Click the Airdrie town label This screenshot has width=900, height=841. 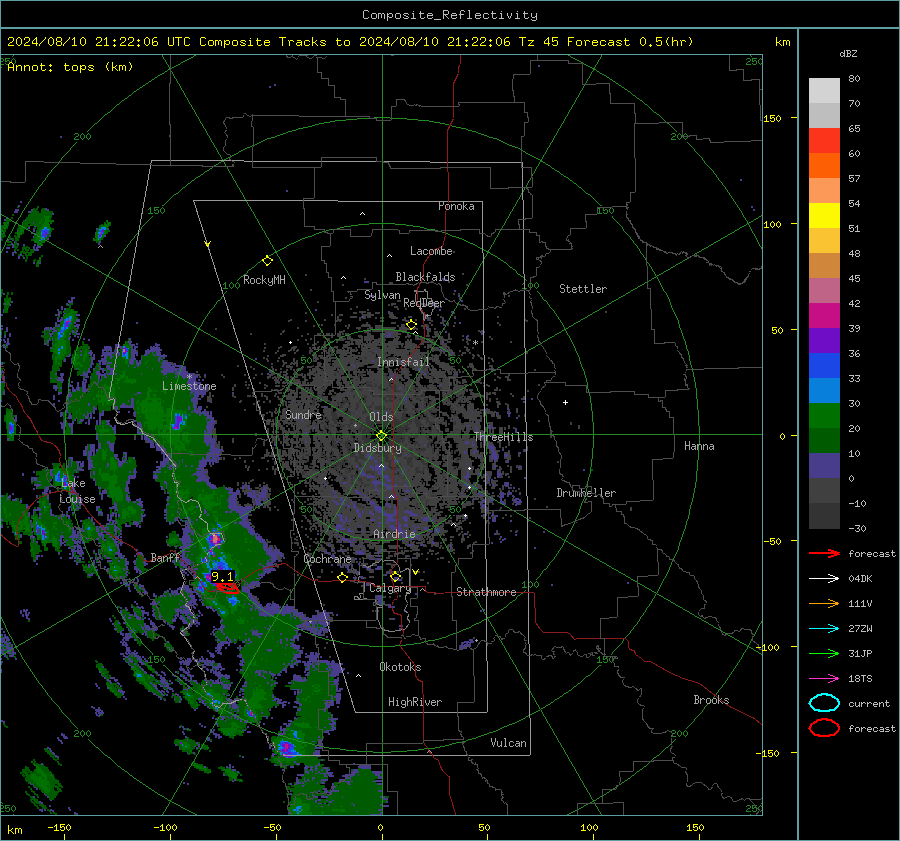[394, 534]
